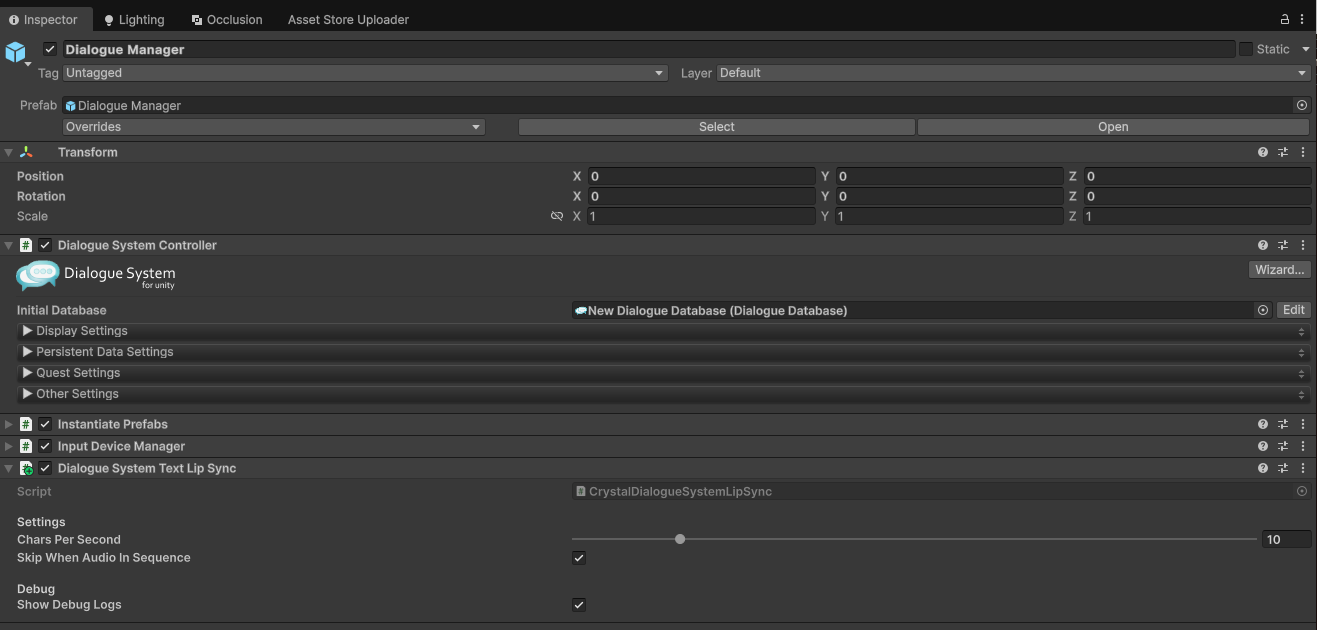Image resolution: width=1317 pixels, height=630 pixels.
Task: Click the Position X input field
Action: click(701, 176)
